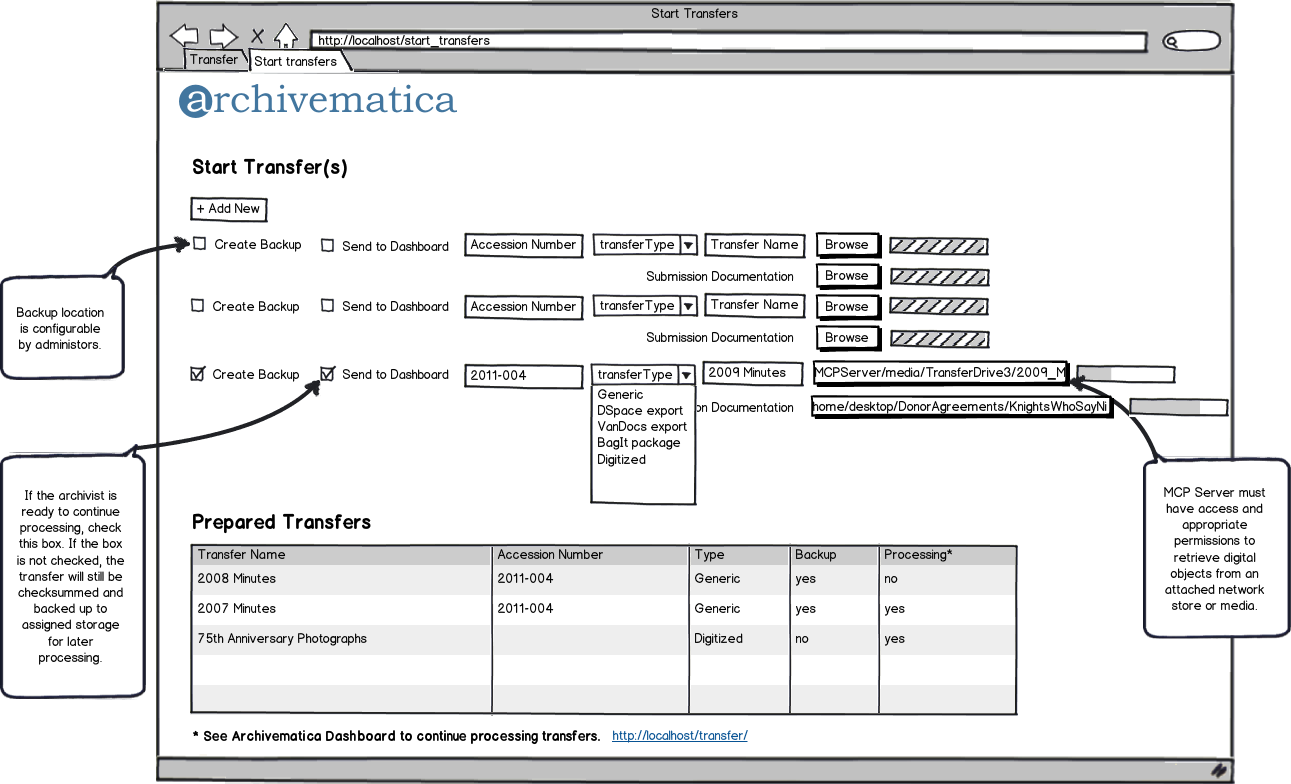Click the browser forward arrow
The image size is (1291, 784).
click(222, 37)
